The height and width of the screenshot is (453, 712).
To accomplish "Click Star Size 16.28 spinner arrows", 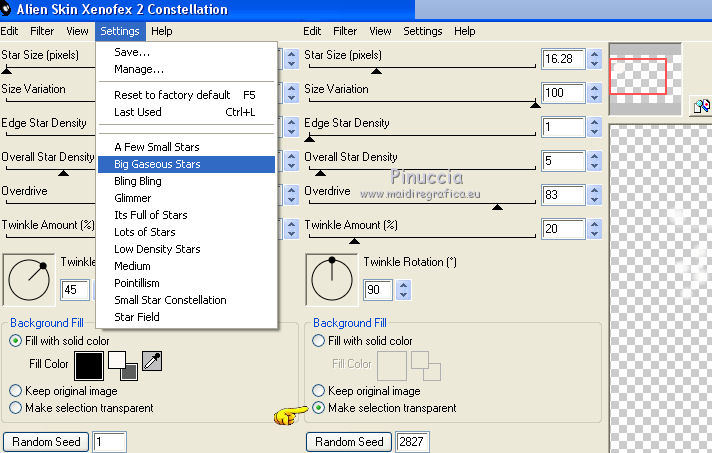I will click(x=595, y=60).
